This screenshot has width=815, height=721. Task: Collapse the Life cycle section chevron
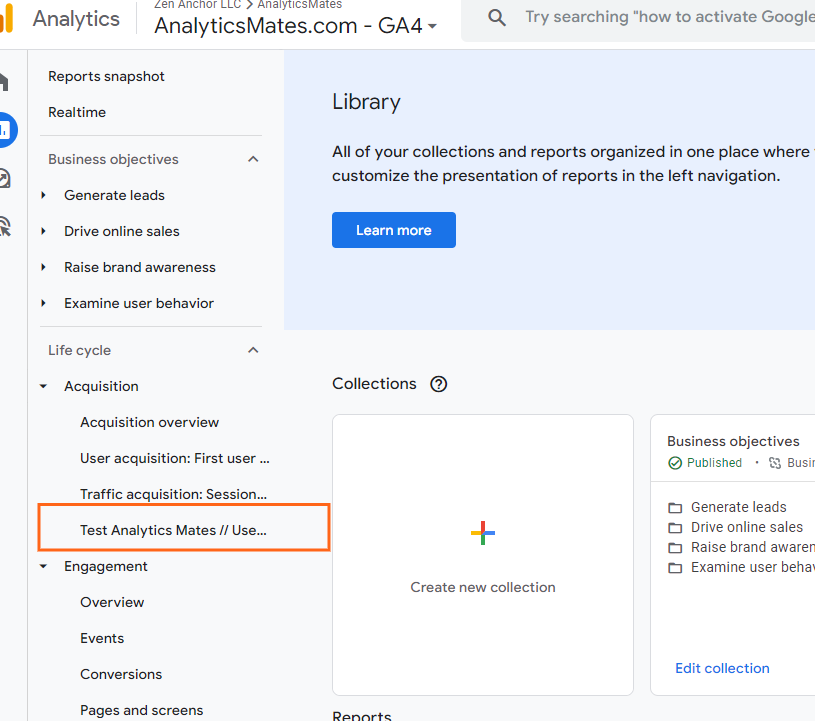(x=253, y=350)
